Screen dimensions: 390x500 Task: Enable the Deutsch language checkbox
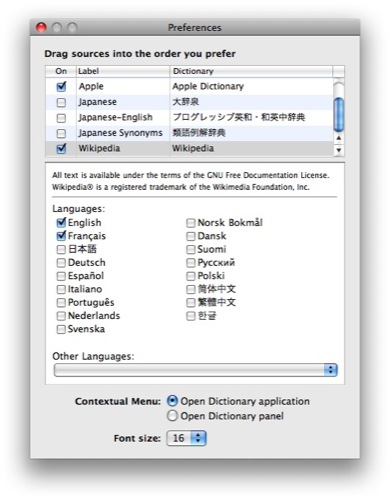click(61, 263)
